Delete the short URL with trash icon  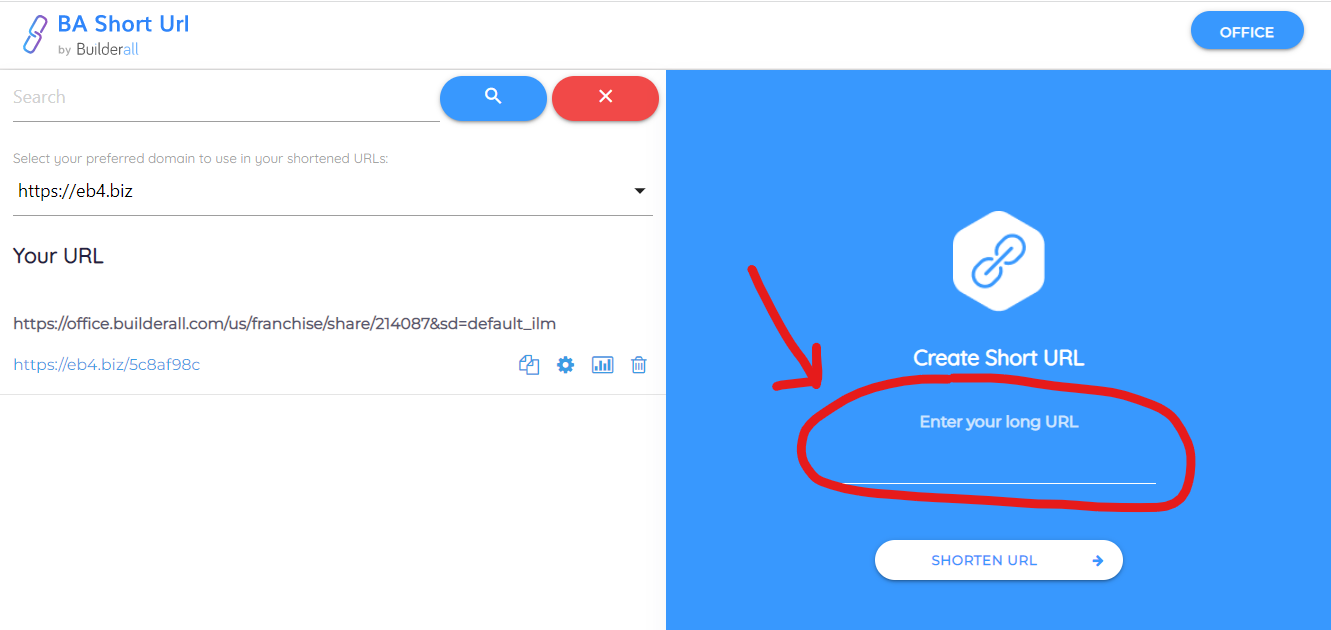(x=639, y=365)
